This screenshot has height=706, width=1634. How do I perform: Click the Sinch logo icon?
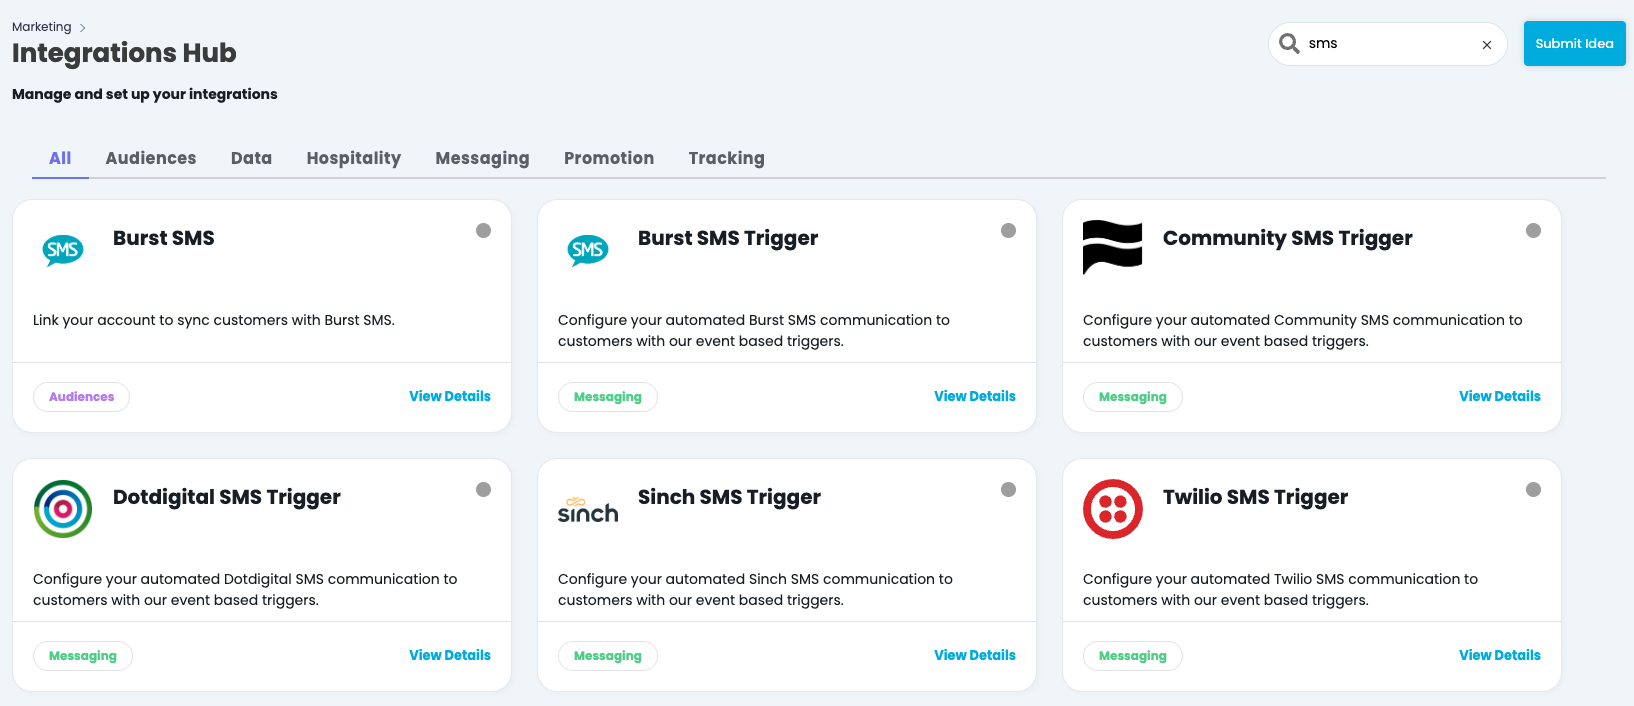point(588,510)
